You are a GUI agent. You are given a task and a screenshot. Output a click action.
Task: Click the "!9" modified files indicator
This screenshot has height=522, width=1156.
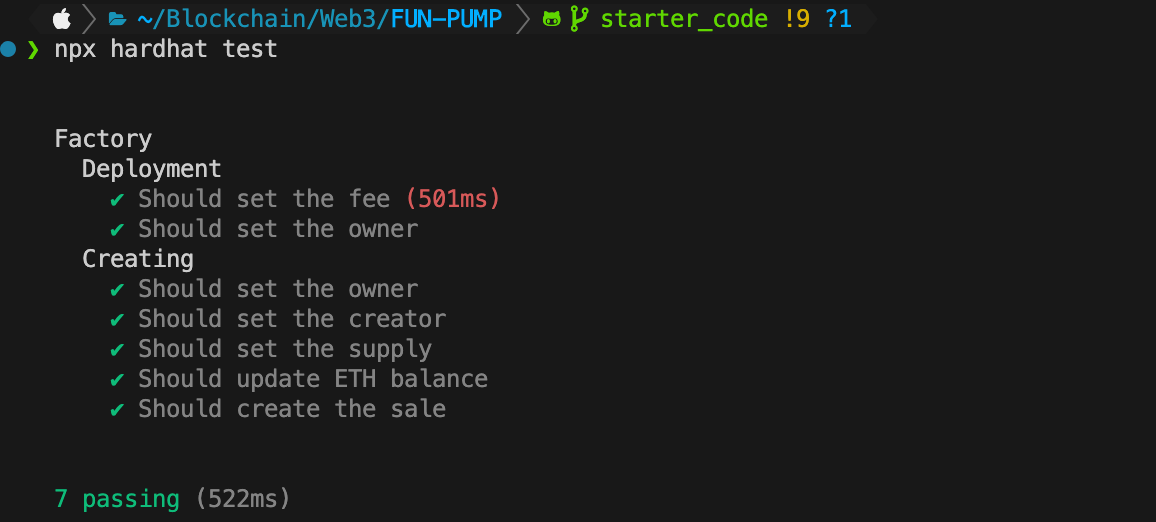796,19
